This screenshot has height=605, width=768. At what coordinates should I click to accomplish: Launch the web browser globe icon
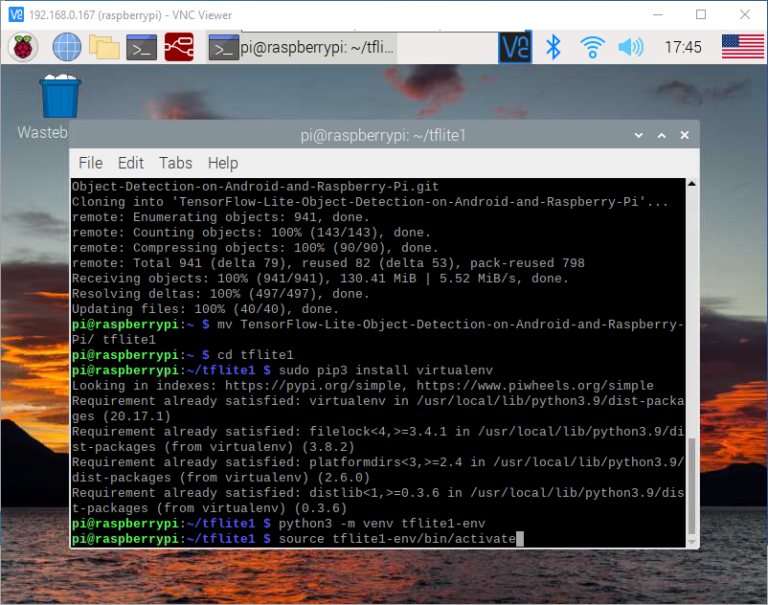click(66, 47)
